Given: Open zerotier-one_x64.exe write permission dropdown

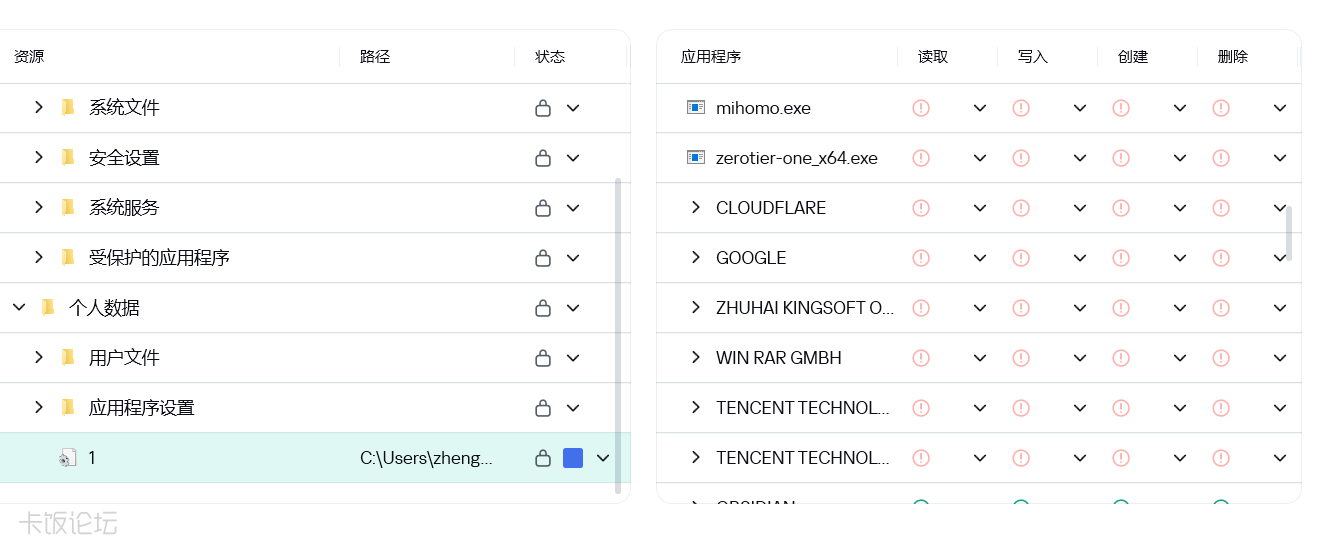Looking at the screenshot, I should pos(1080,158).
